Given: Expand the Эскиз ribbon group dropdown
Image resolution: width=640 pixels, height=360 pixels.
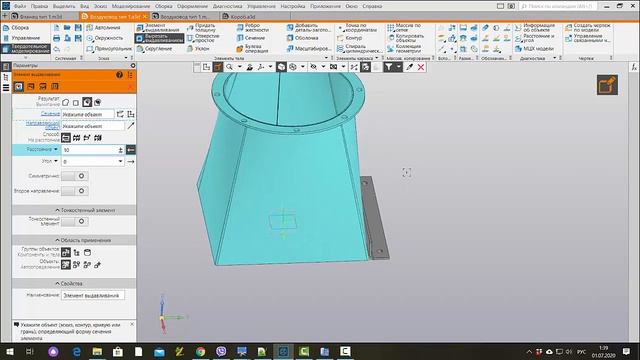Looking at the screenshot, I should [x=126, y=58].
